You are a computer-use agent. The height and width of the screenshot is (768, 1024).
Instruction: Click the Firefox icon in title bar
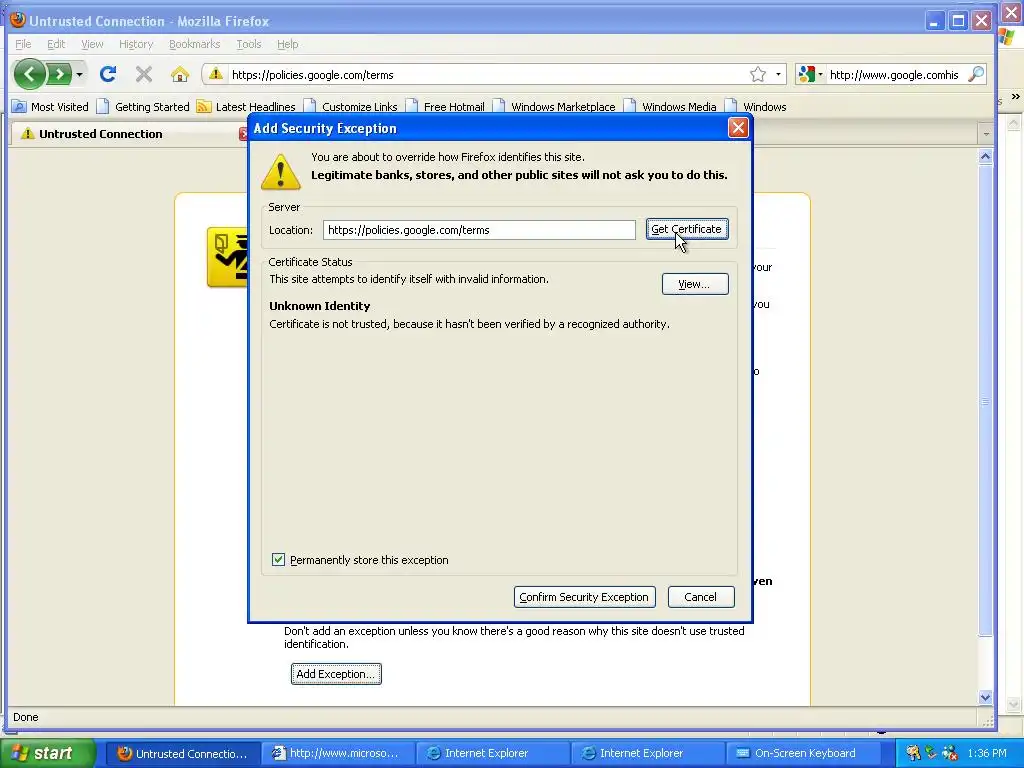coord(18,20)
